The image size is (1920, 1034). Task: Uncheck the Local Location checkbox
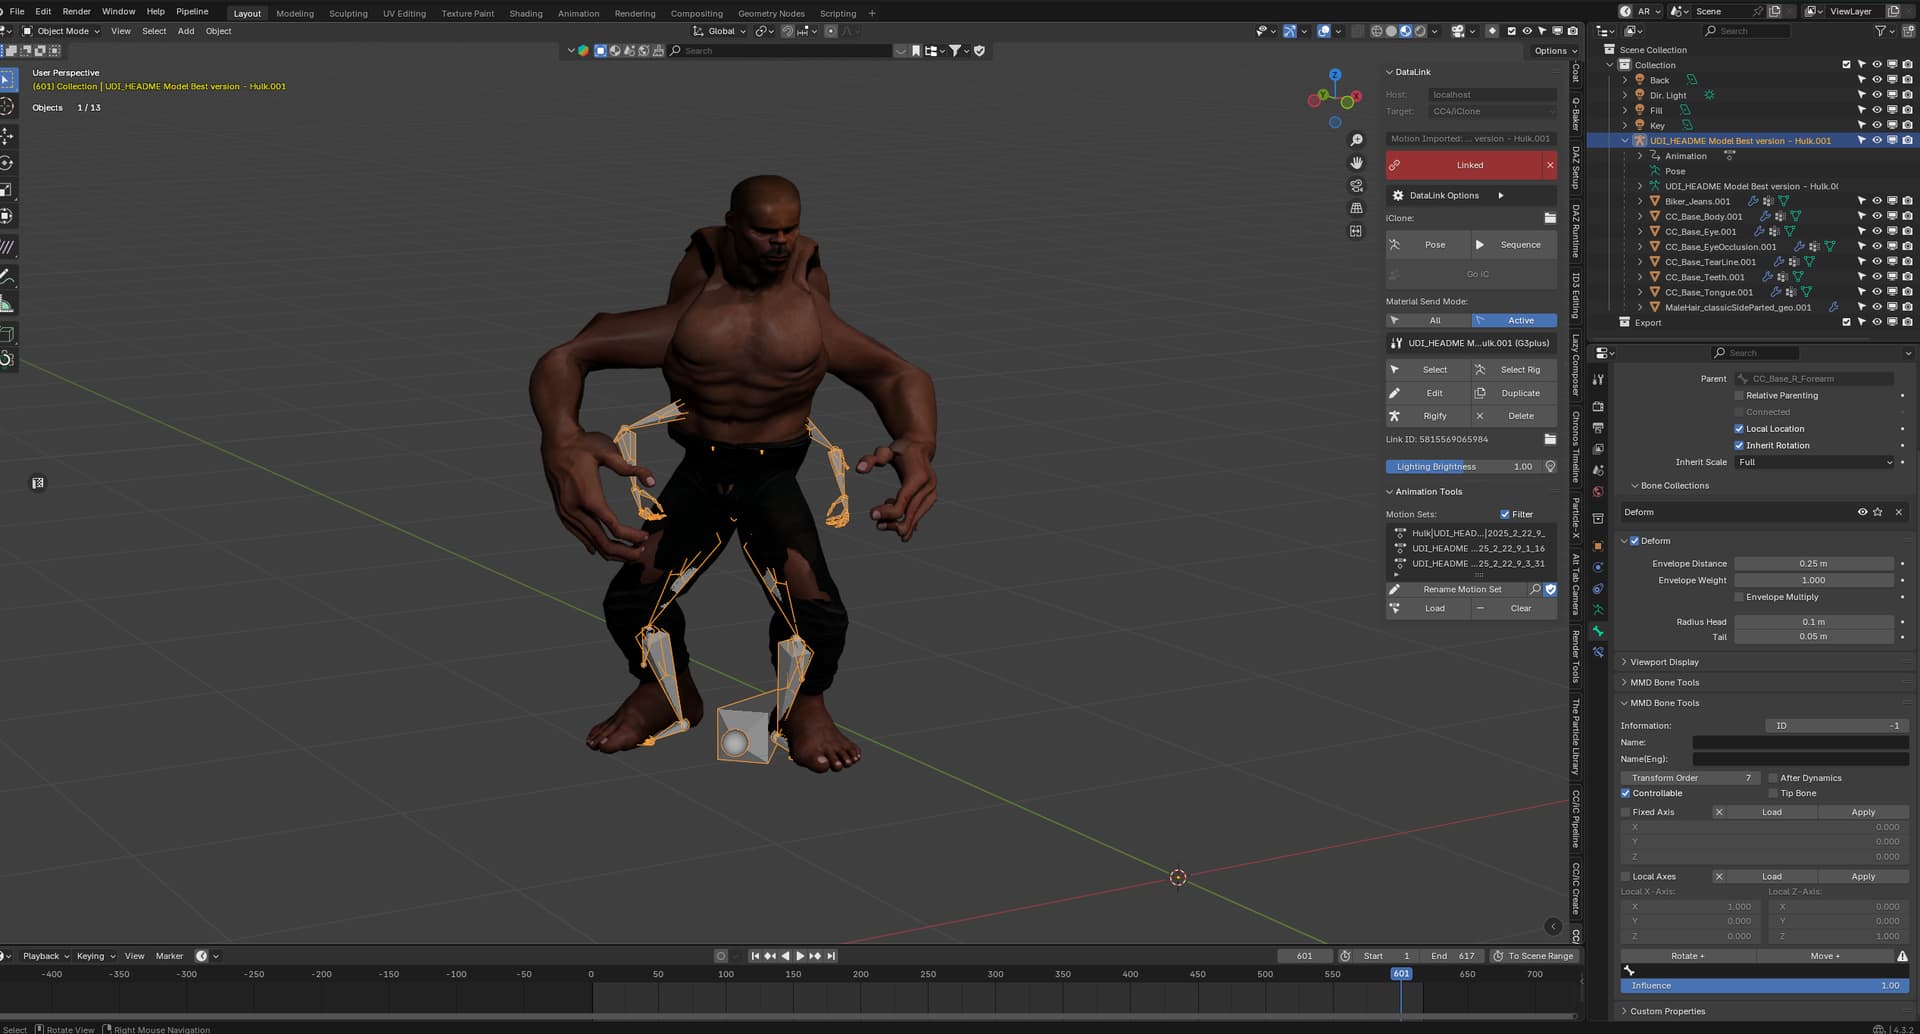point(1739,429)
